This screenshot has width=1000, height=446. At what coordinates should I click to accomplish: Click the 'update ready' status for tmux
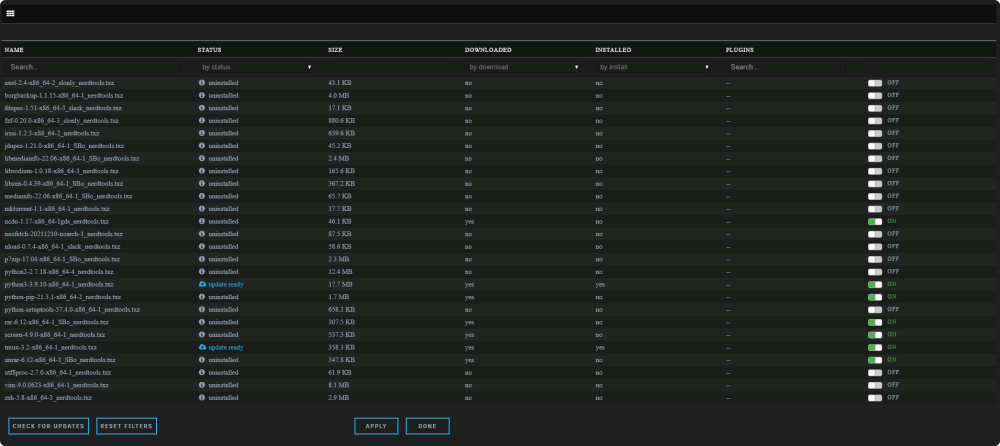click(226, 347)
